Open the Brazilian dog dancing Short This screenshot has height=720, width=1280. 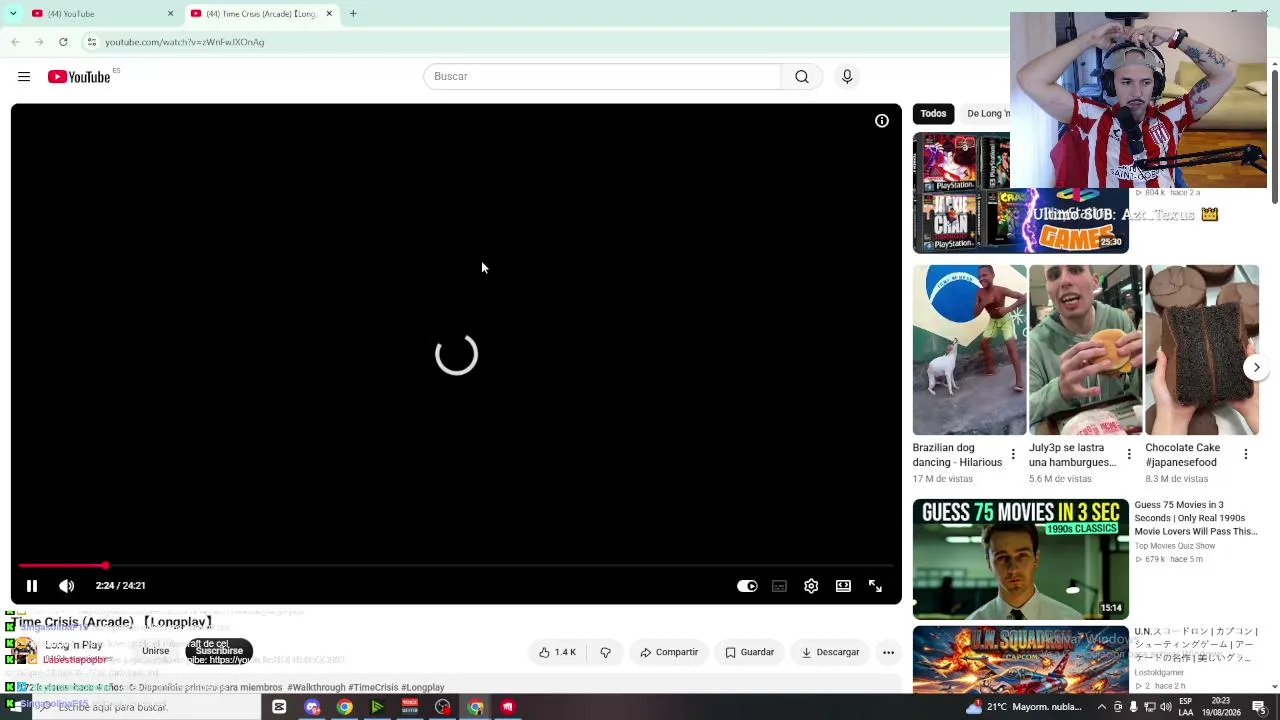point(969,350)
